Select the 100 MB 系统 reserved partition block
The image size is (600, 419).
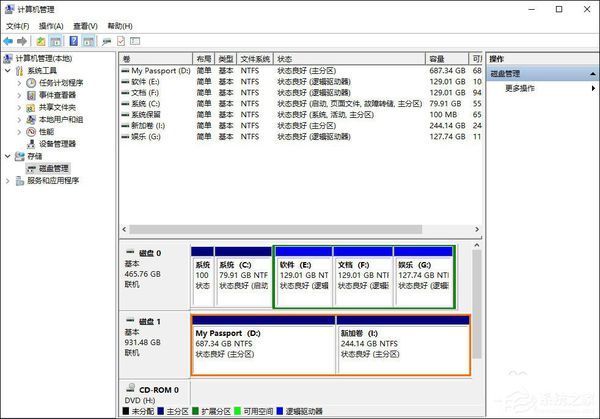point(202,277)
